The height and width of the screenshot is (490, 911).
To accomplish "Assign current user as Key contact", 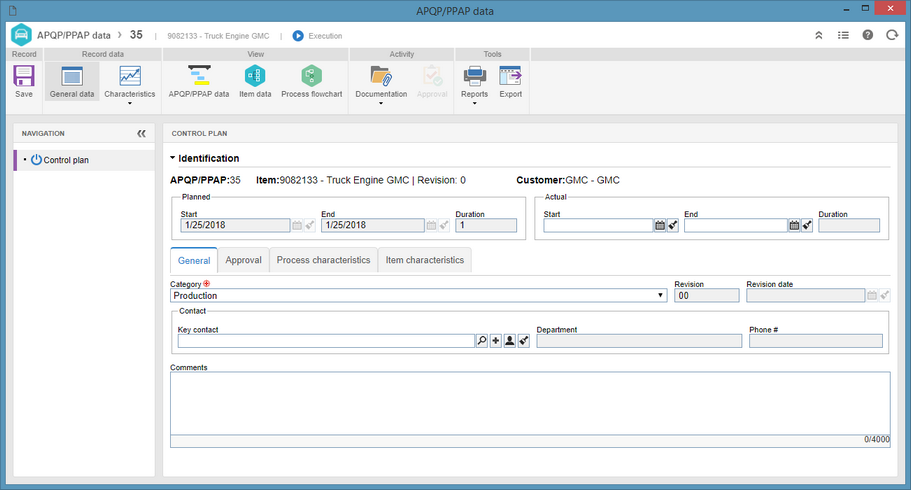I will click(510, 341).
